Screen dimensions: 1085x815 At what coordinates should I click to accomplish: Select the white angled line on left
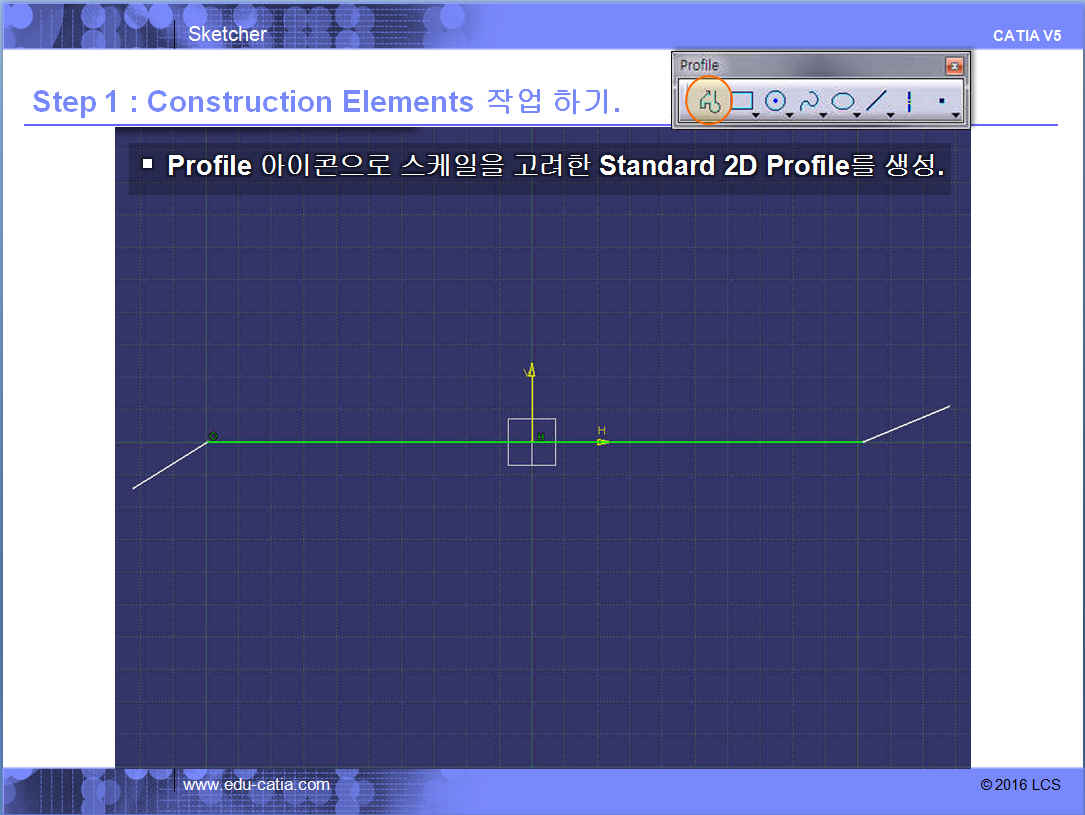[x=170, y=465]
